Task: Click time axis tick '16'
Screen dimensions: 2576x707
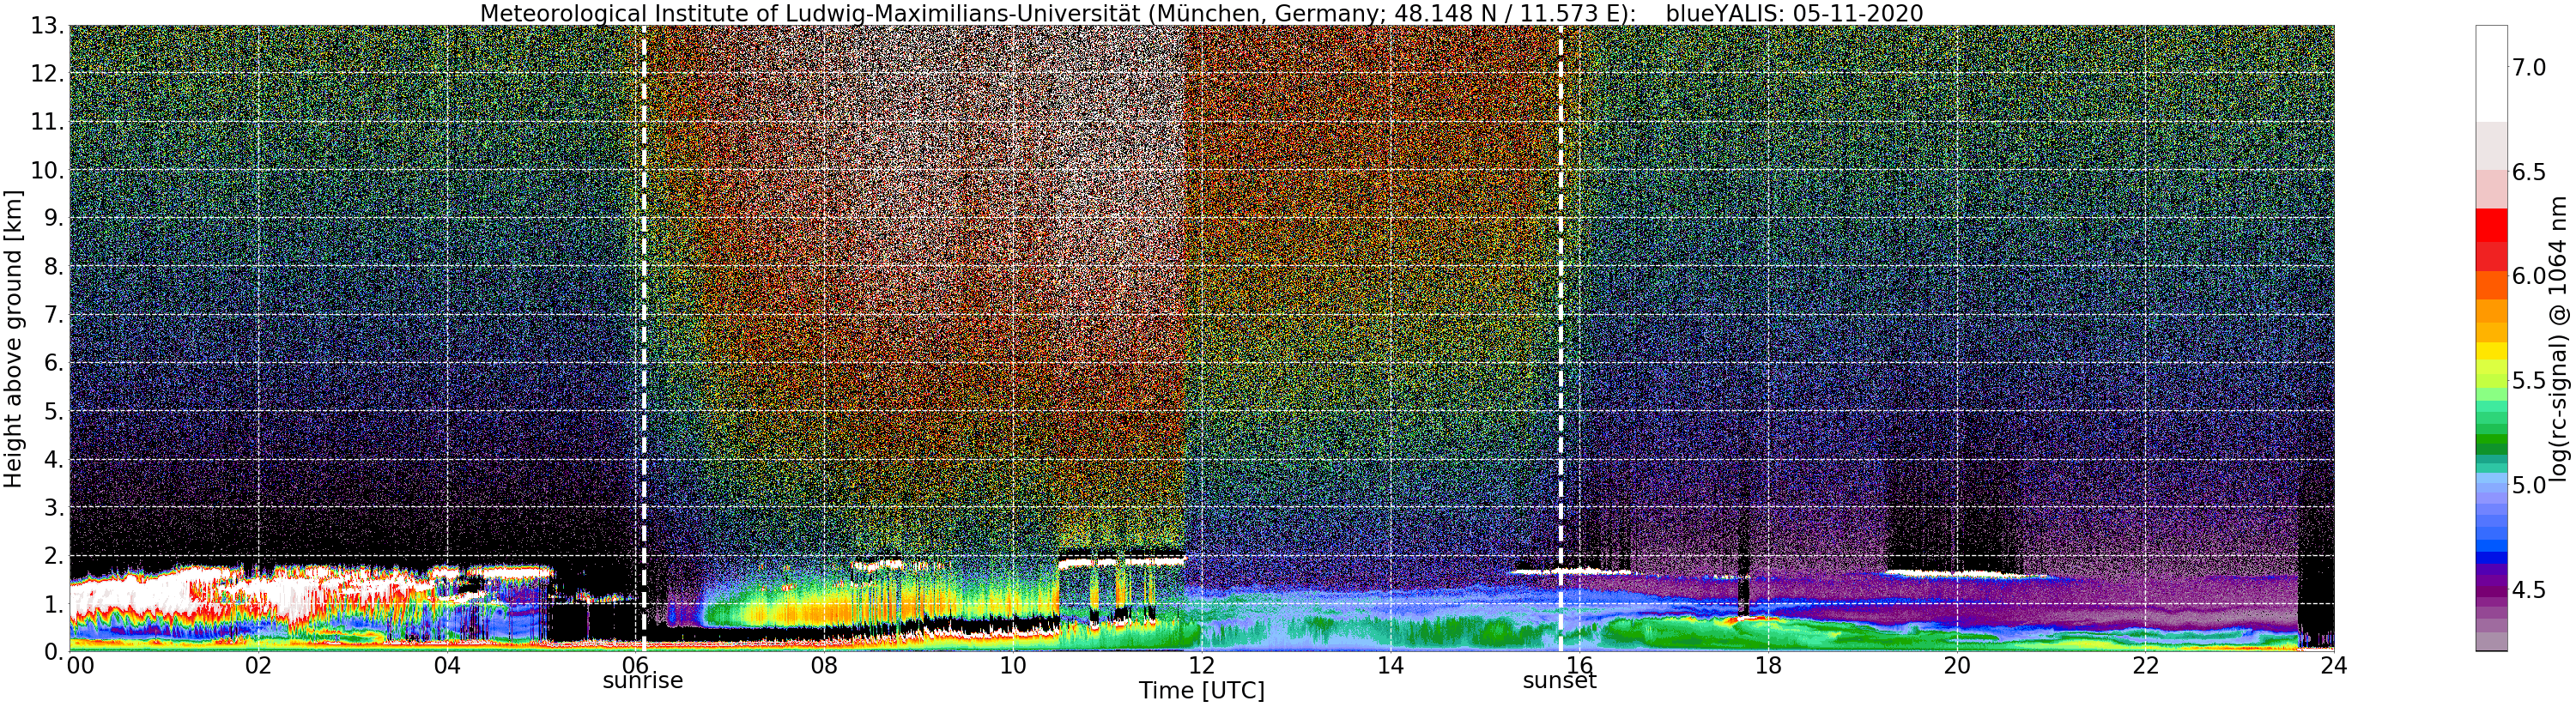Action: (1579, 664)
